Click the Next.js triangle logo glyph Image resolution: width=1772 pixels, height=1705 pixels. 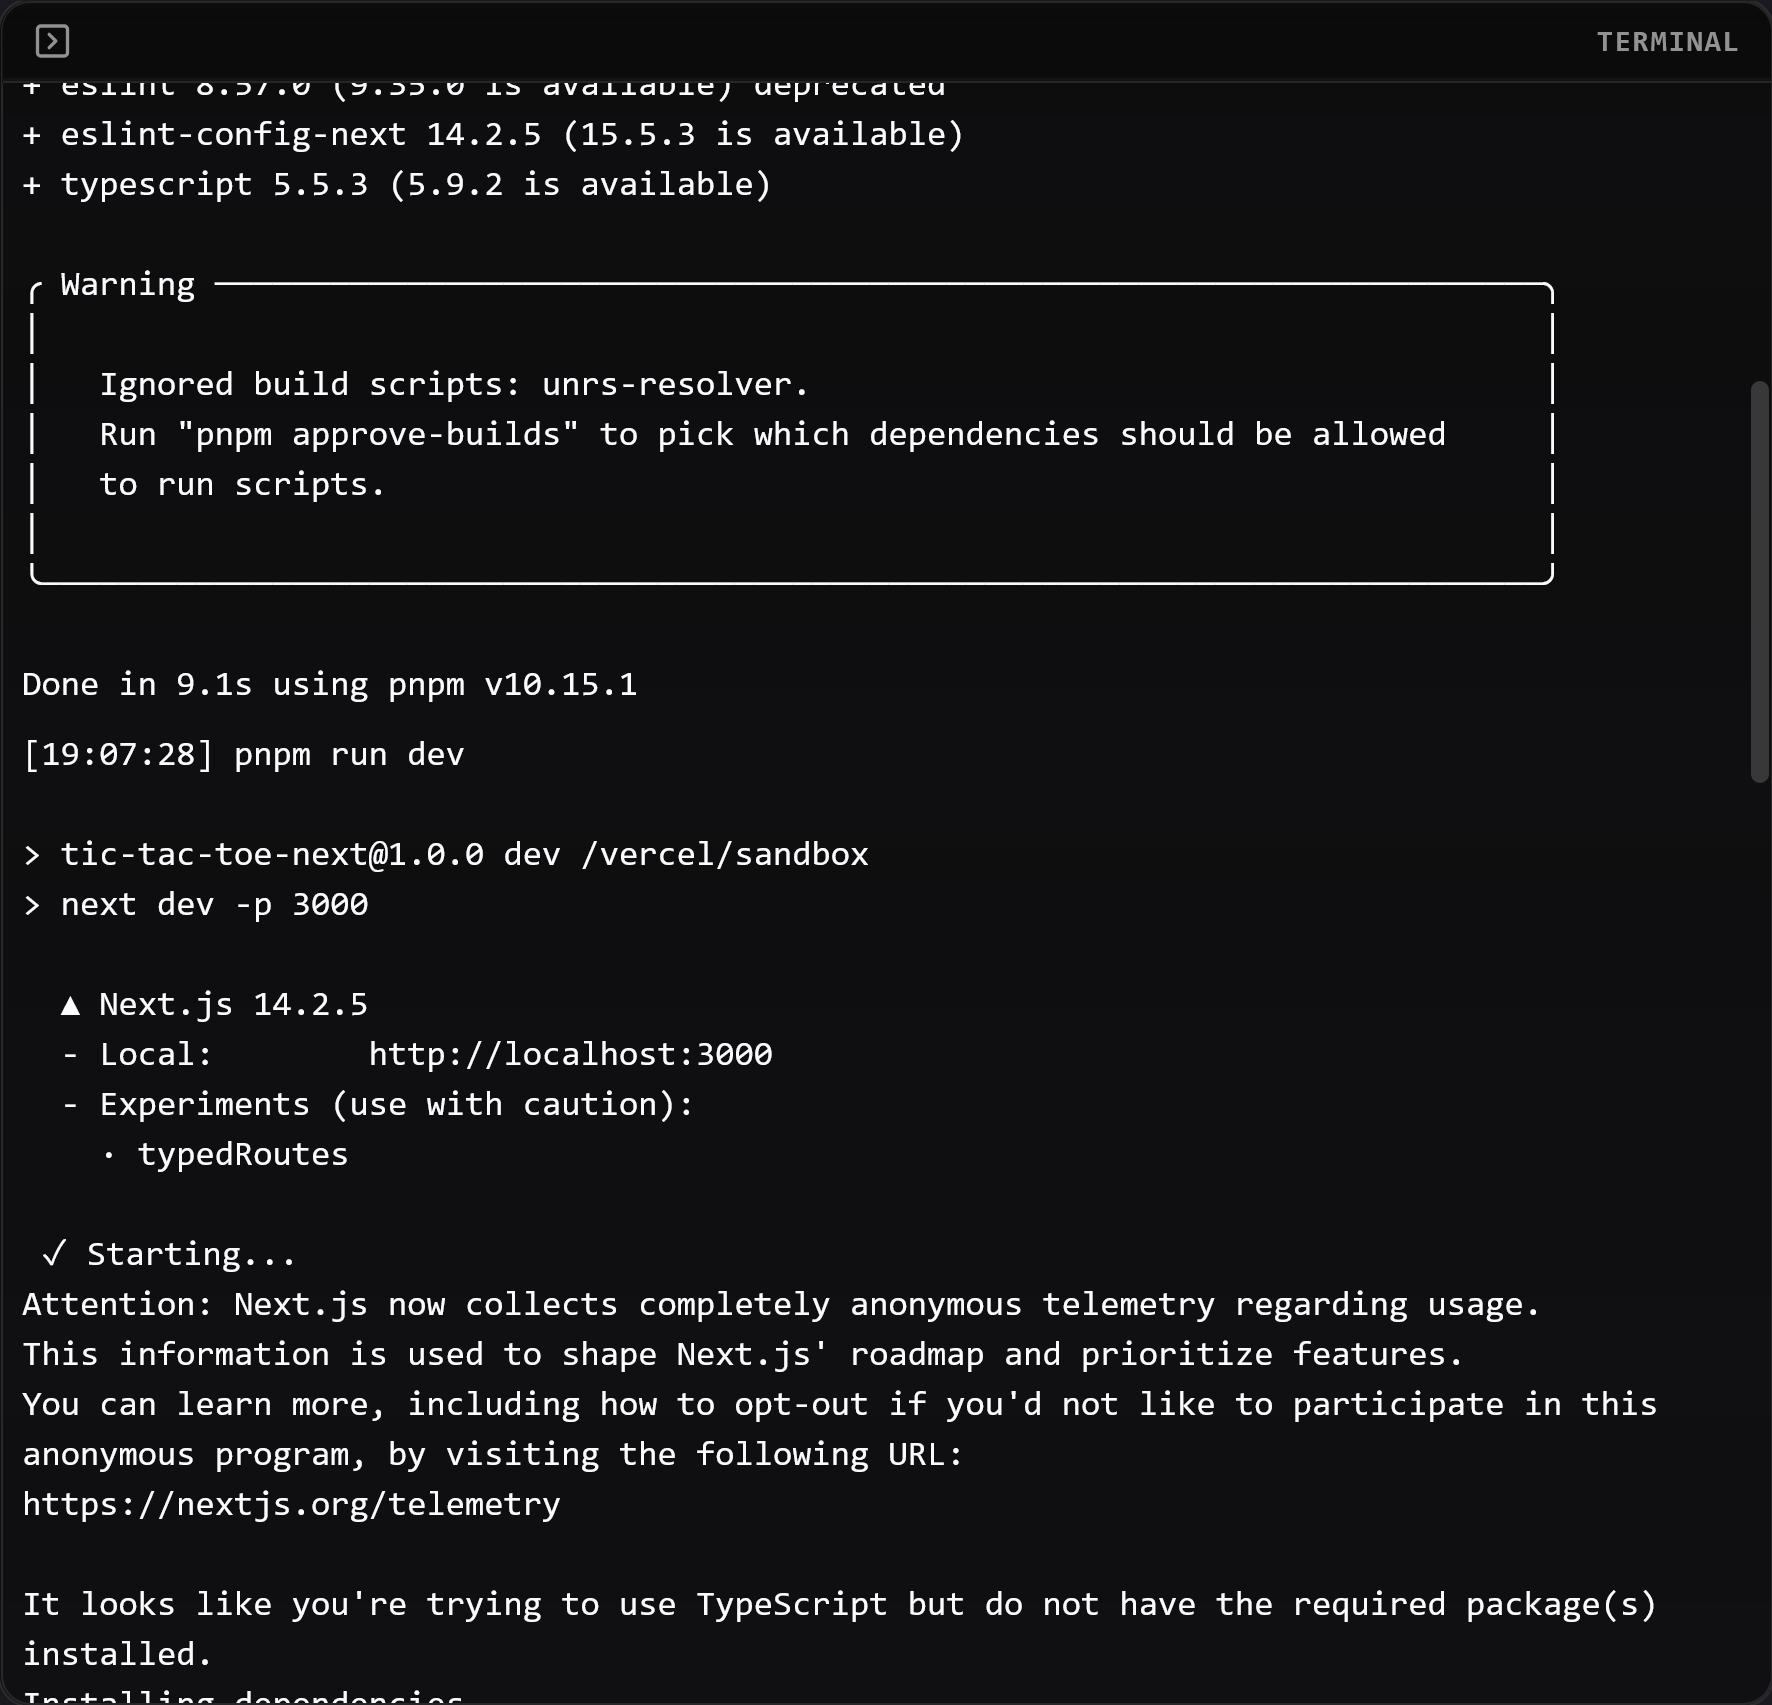(x=70, y=1005)
